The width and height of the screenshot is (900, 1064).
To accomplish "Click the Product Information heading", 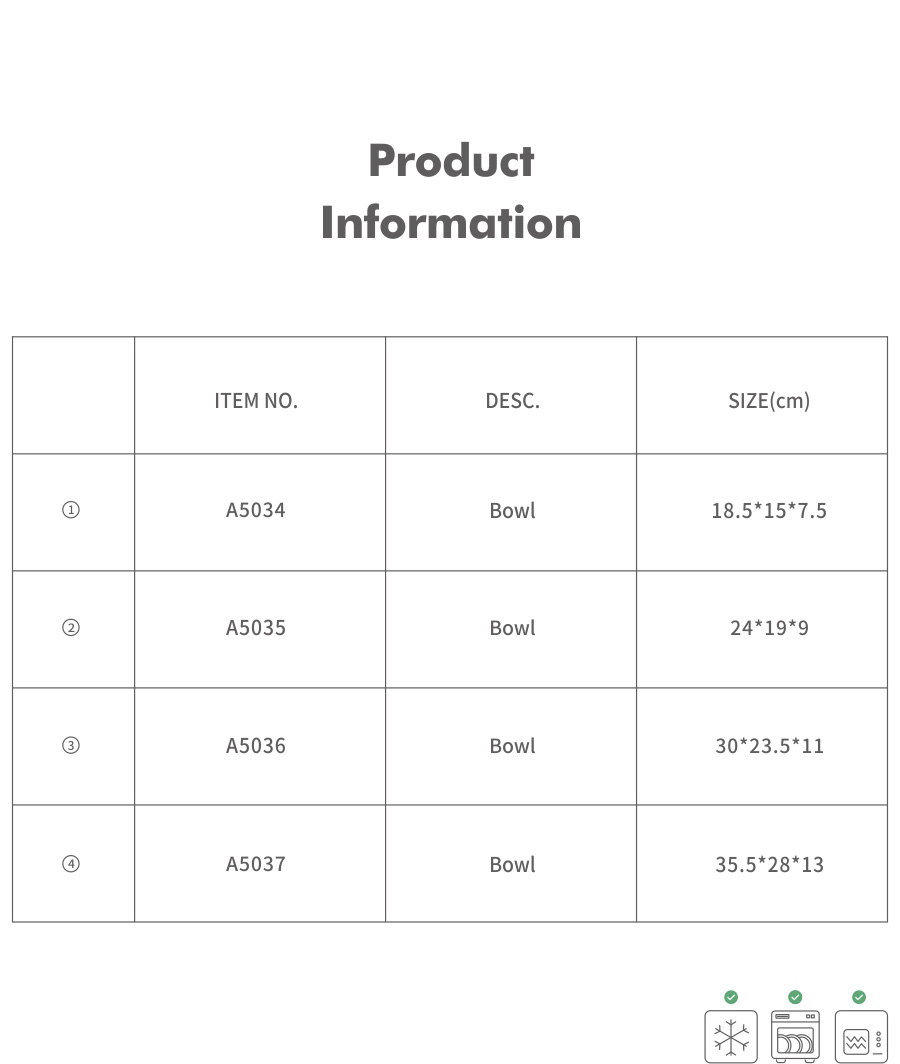I will [451, 191].
